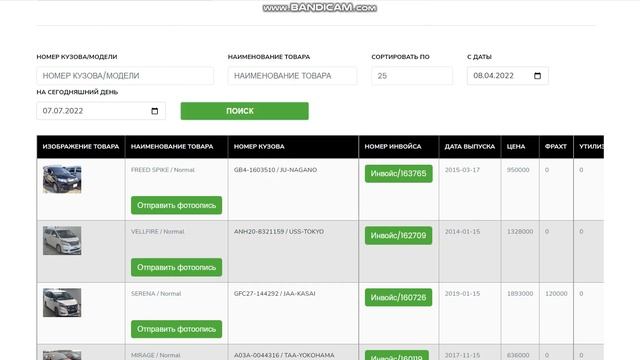
Task: Send photo inventory for SERENA
Action: (176, 329)
